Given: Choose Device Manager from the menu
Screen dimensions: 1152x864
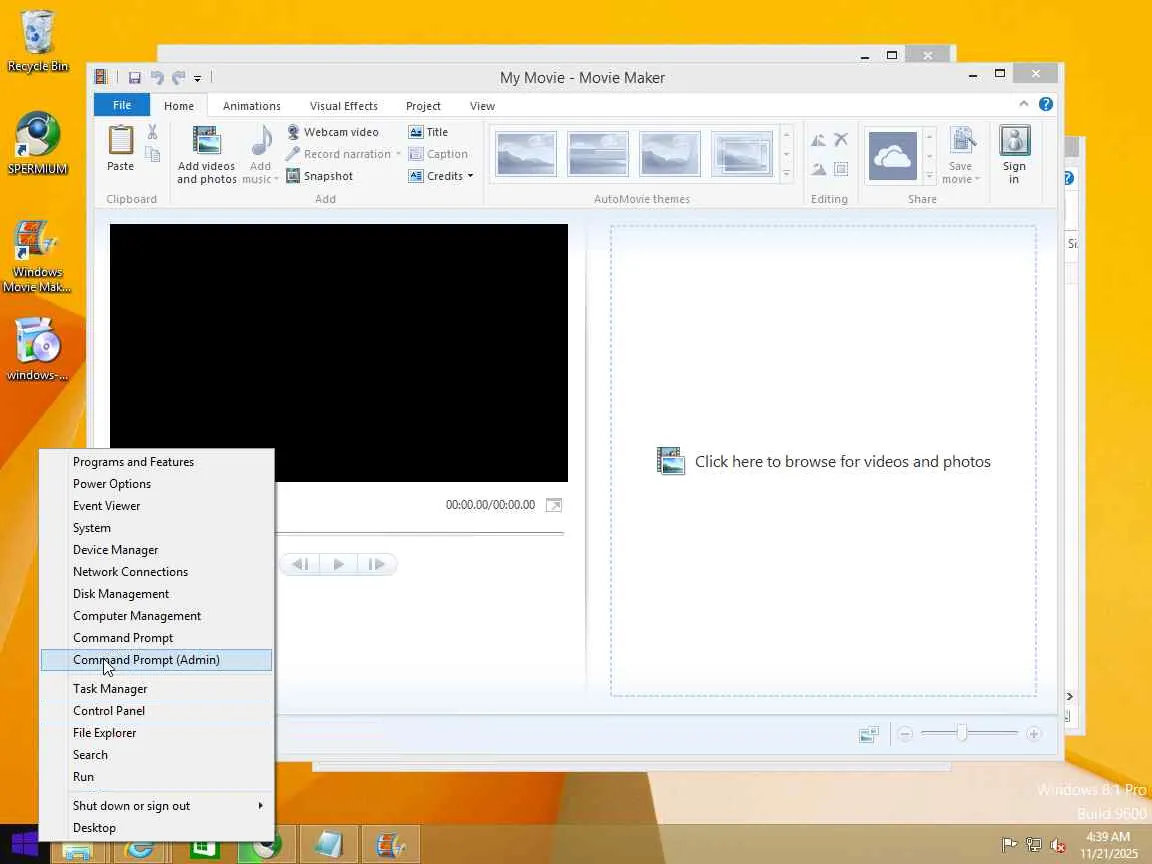Looking at the screenshot, I should [156, 550].
